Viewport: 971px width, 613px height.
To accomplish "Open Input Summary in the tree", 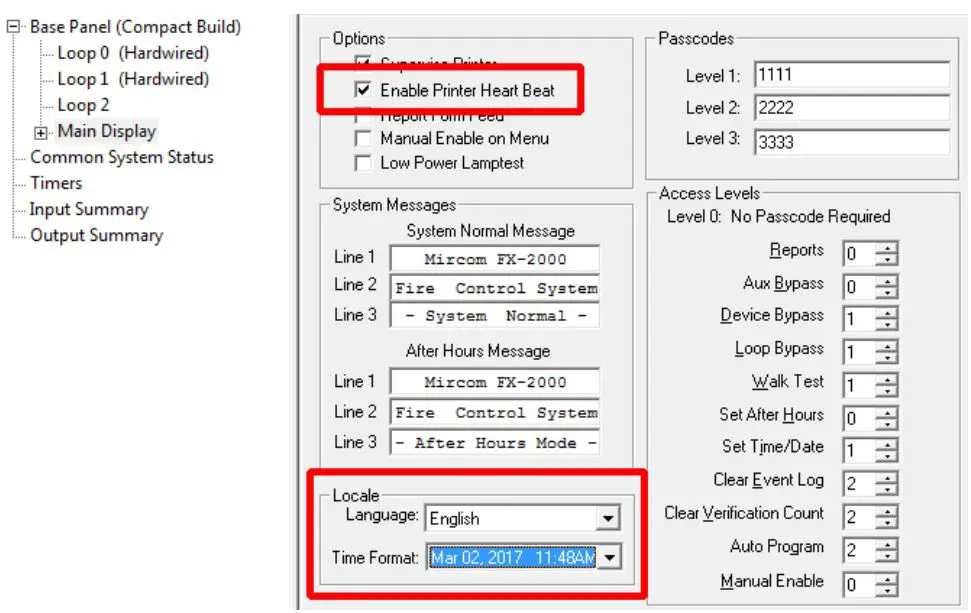I will coord(89,209).
